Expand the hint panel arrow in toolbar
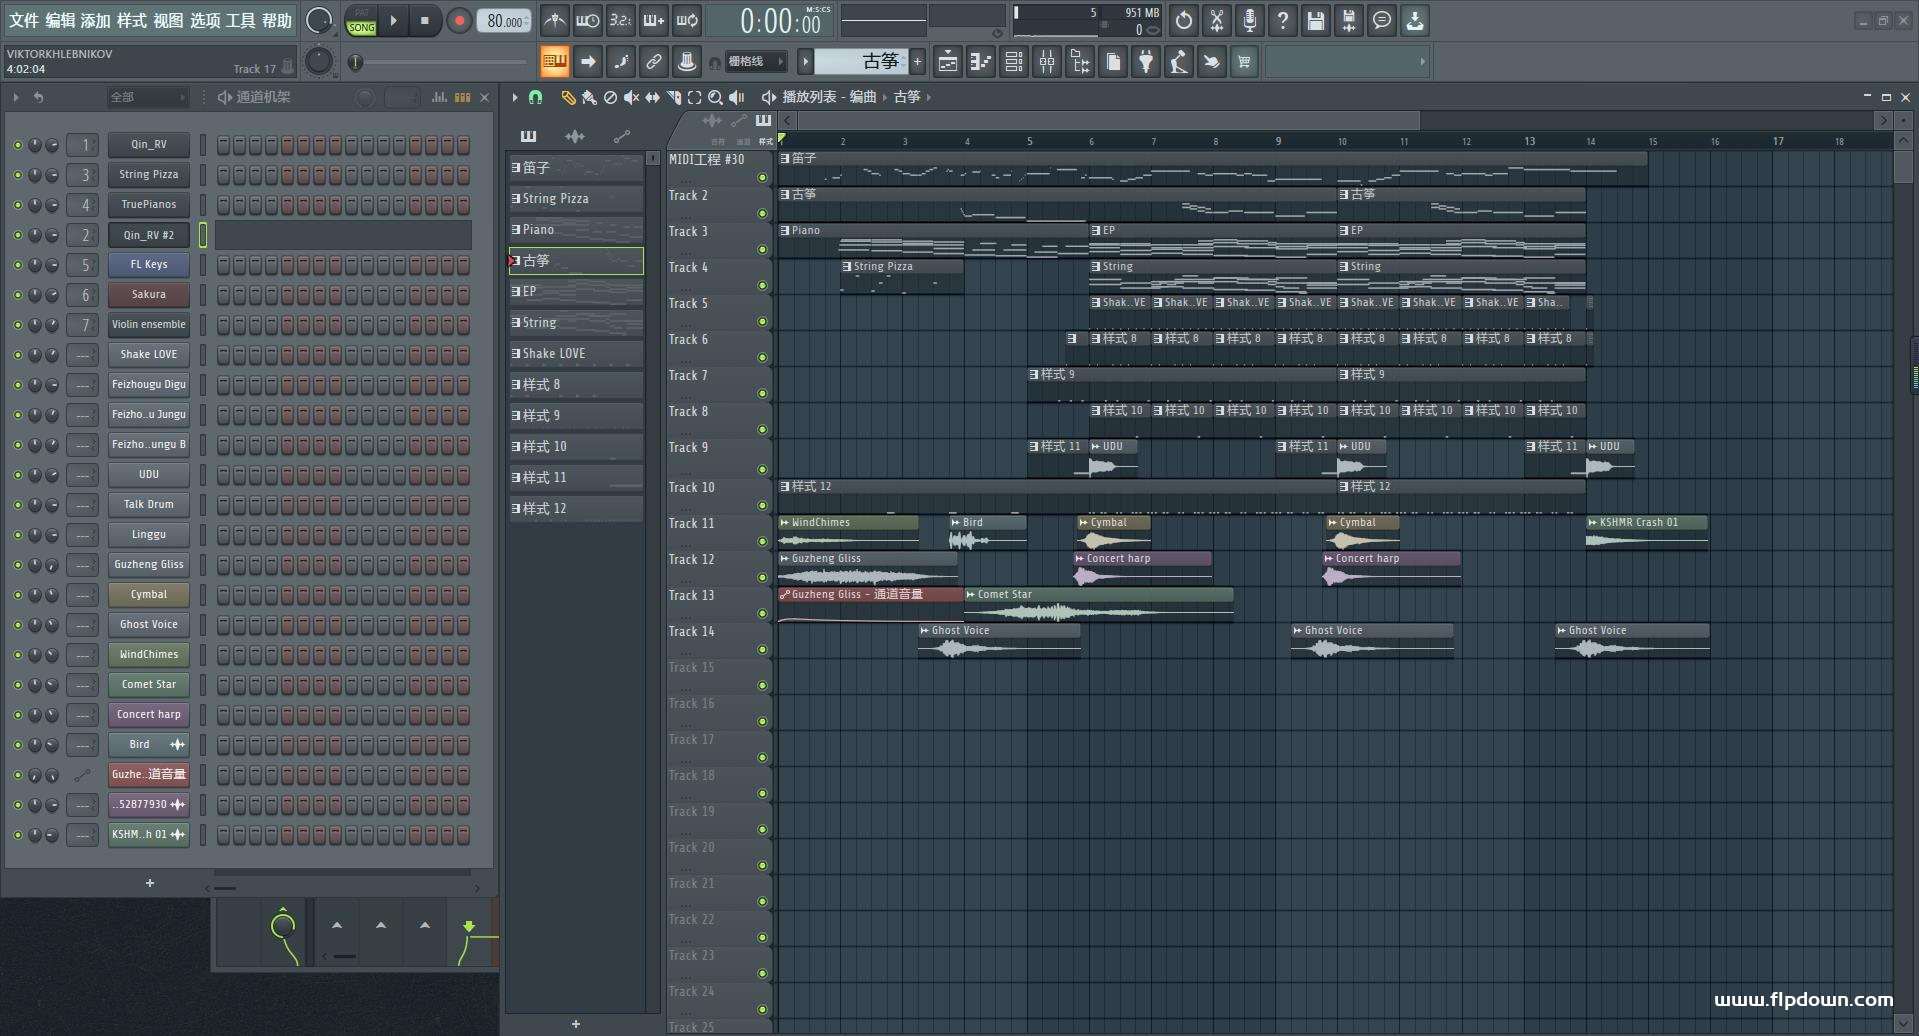 pyautogui.click(x=1422, y=62)
